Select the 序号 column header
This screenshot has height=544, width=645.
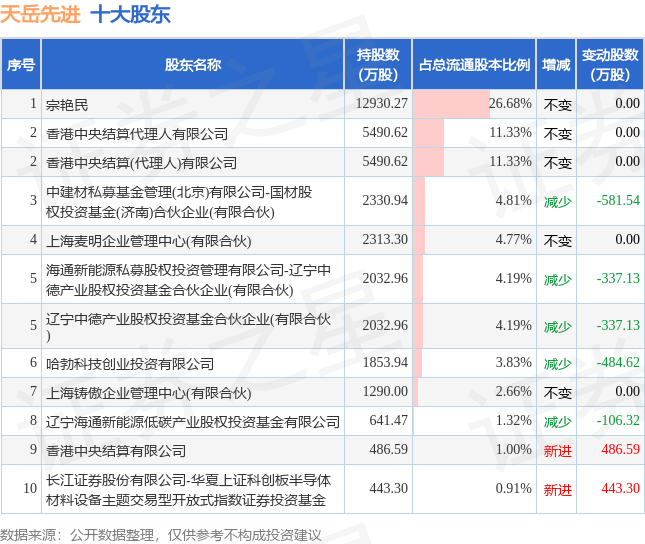(21, 64)
